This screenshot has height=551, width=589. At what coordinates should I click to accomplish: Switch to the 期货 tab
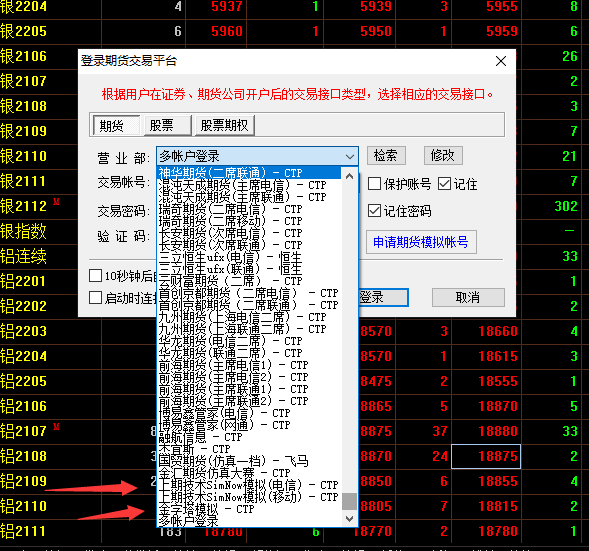[116, 125]
